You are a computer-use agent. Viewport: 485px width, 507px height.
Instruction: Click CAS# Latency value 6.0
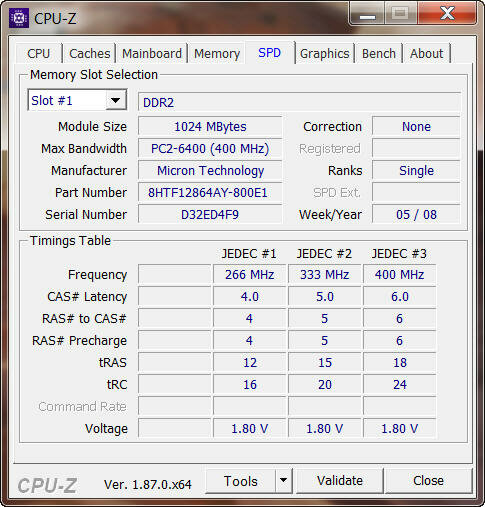click(x=400, y=297)
